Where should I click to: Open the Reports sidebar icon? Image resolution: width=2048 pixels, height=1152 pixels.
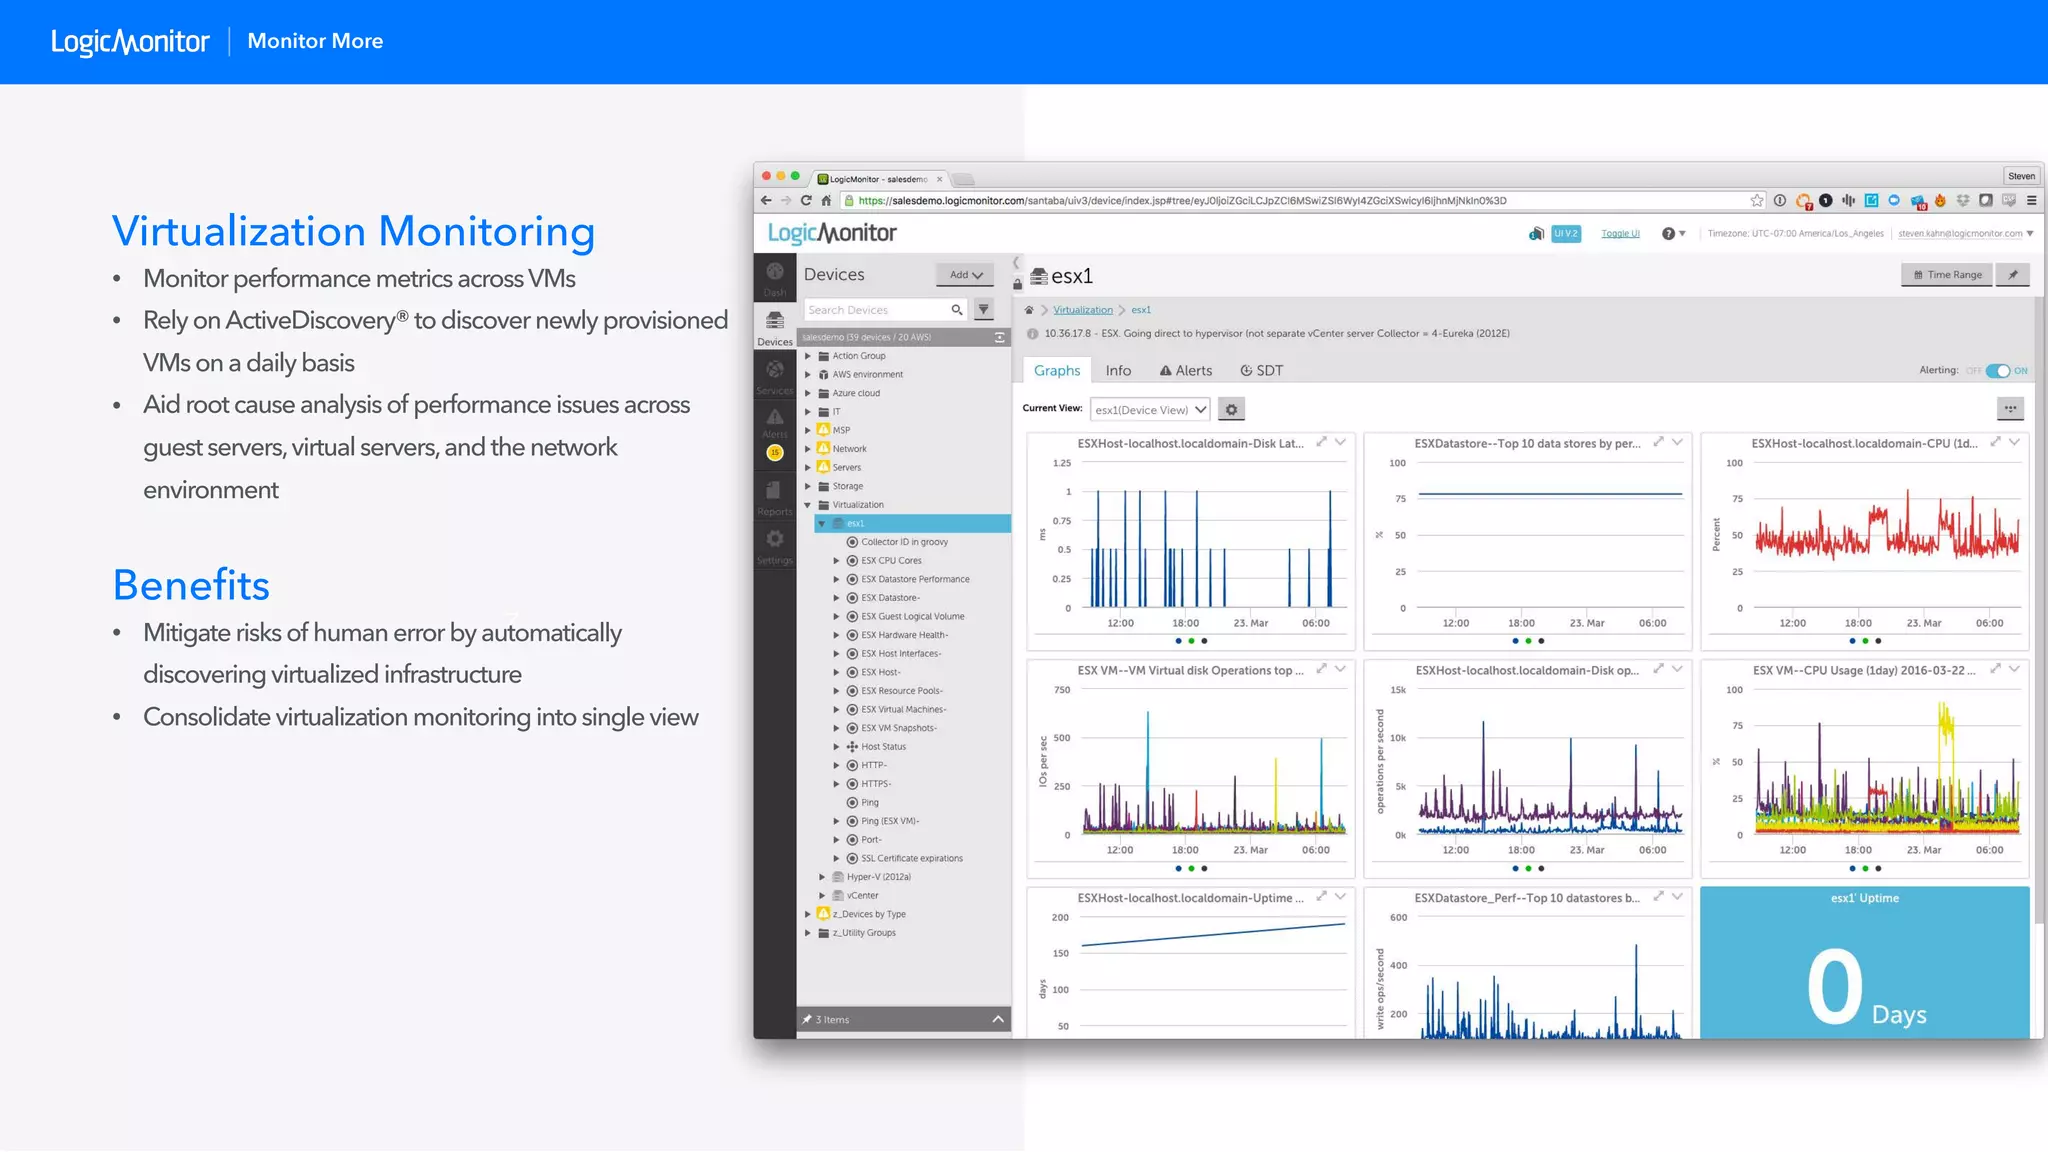775,497
